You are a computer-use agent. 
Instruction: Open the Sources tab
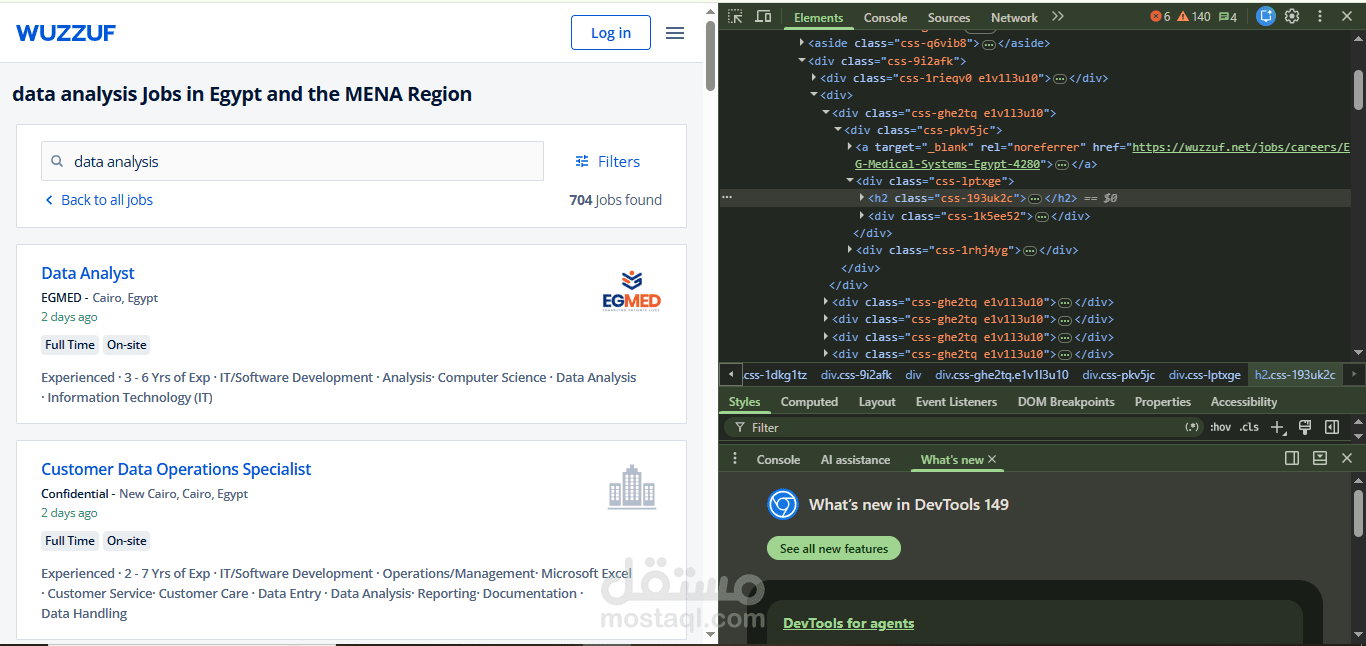[949, 17]
